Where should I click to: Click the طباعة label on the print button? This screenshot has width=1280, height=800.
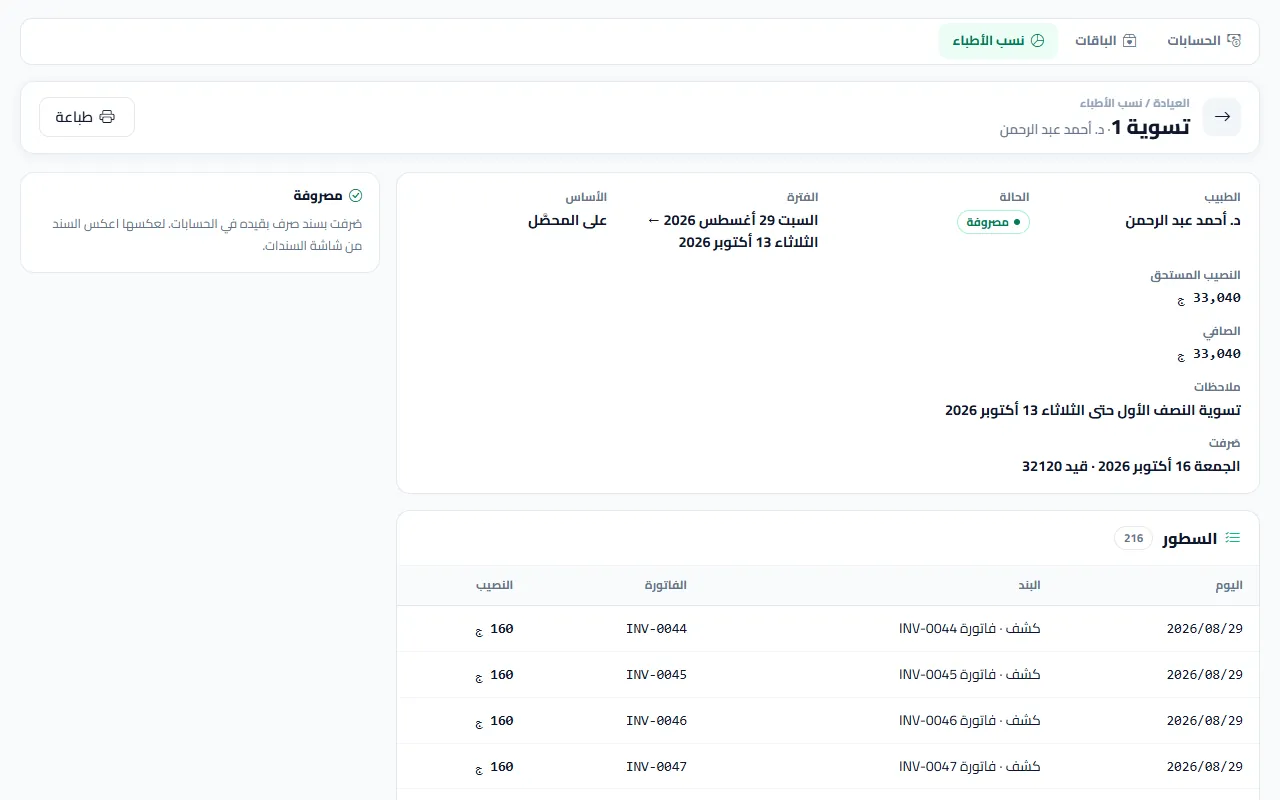pyautogui.click(x=74, y=117)
